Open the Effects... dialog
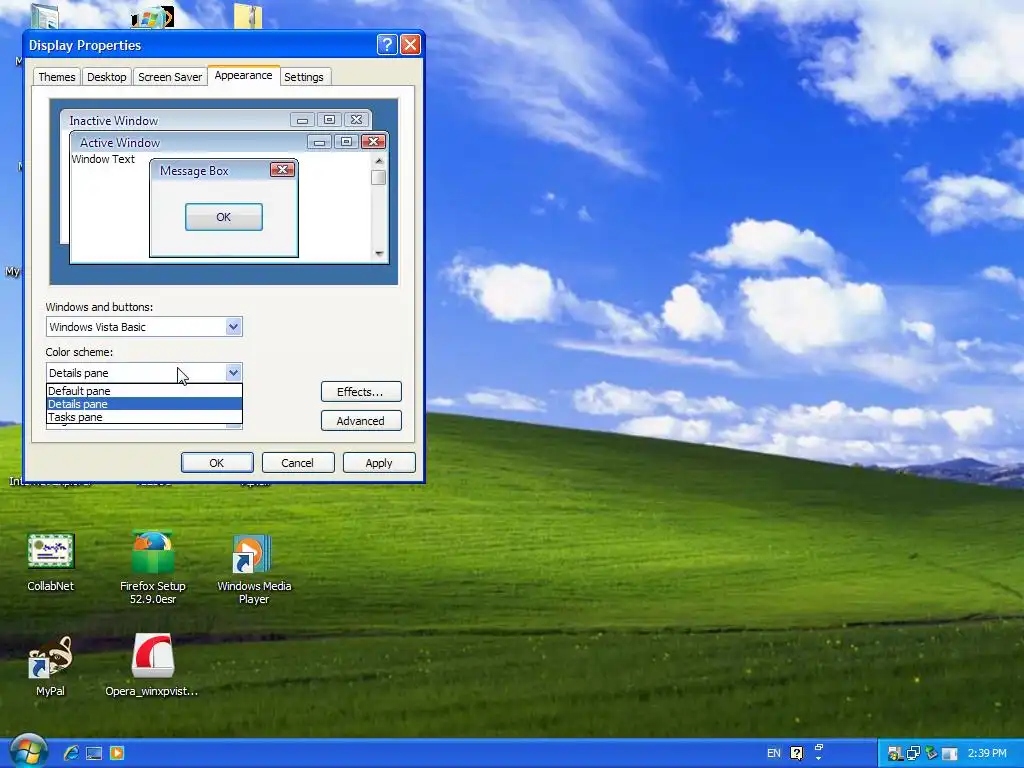This screenshot has height=768, width=1024. click(361, 392)
